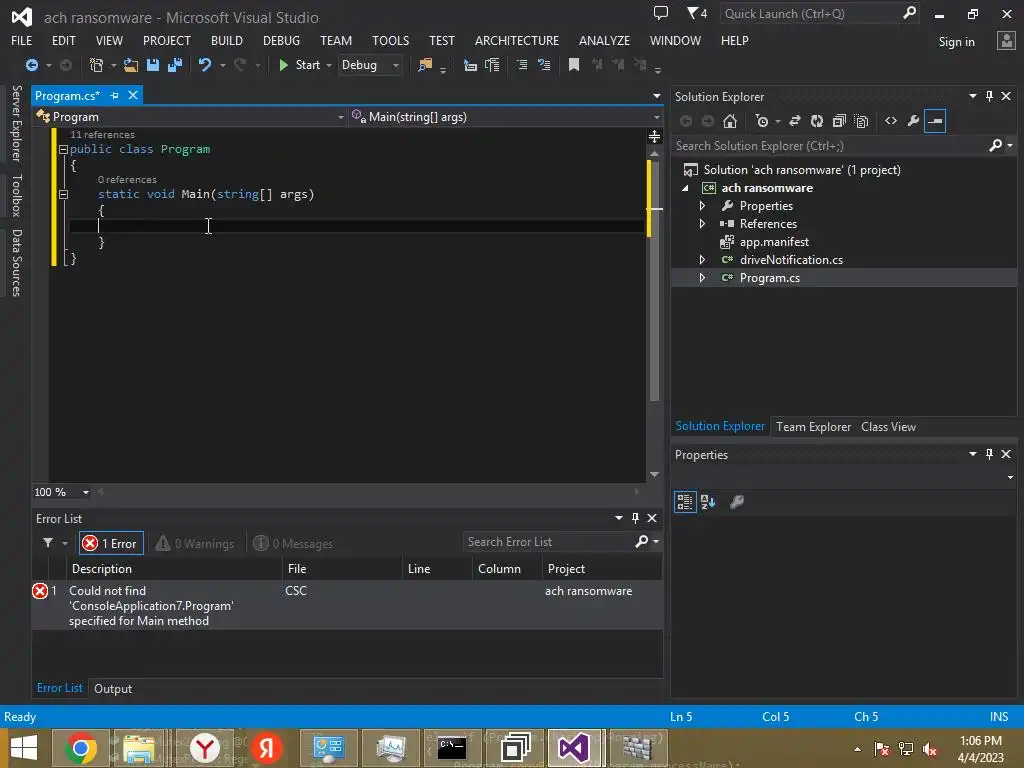Toggle the 1 Error filter button
1024x768 pixels.
[111, 543]
